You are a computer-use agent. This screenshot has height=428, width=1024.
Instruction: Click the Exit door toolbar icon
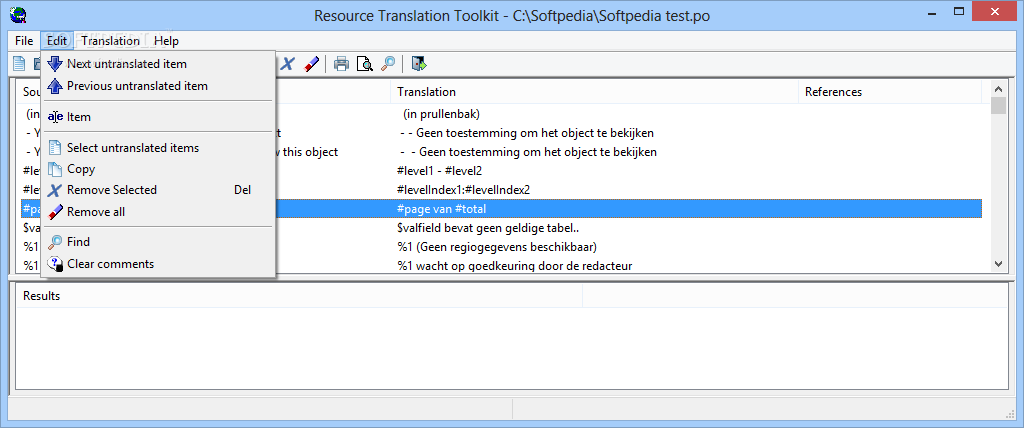point(419,63)
